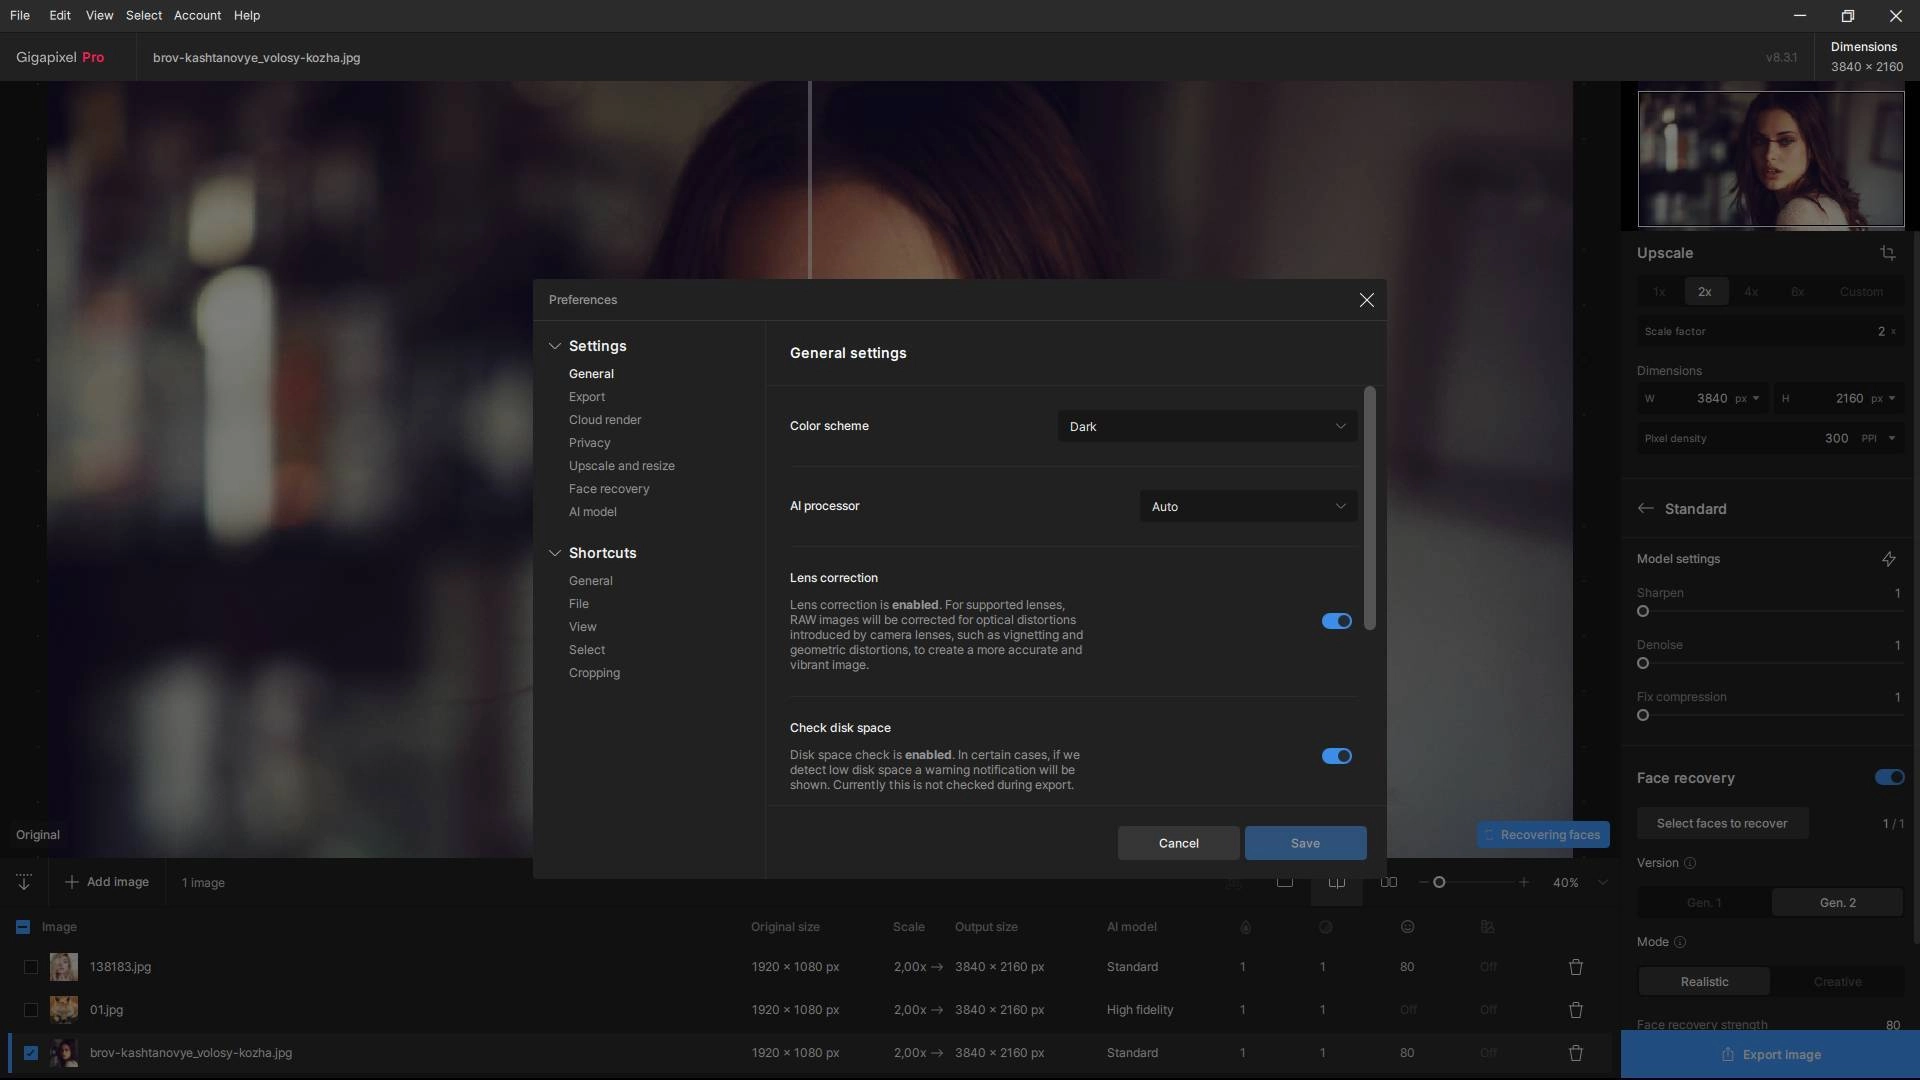Select the 2x upscale button
Image resolution: width=1920 pixels, height=1080 pixels.
coord(1705,292)
